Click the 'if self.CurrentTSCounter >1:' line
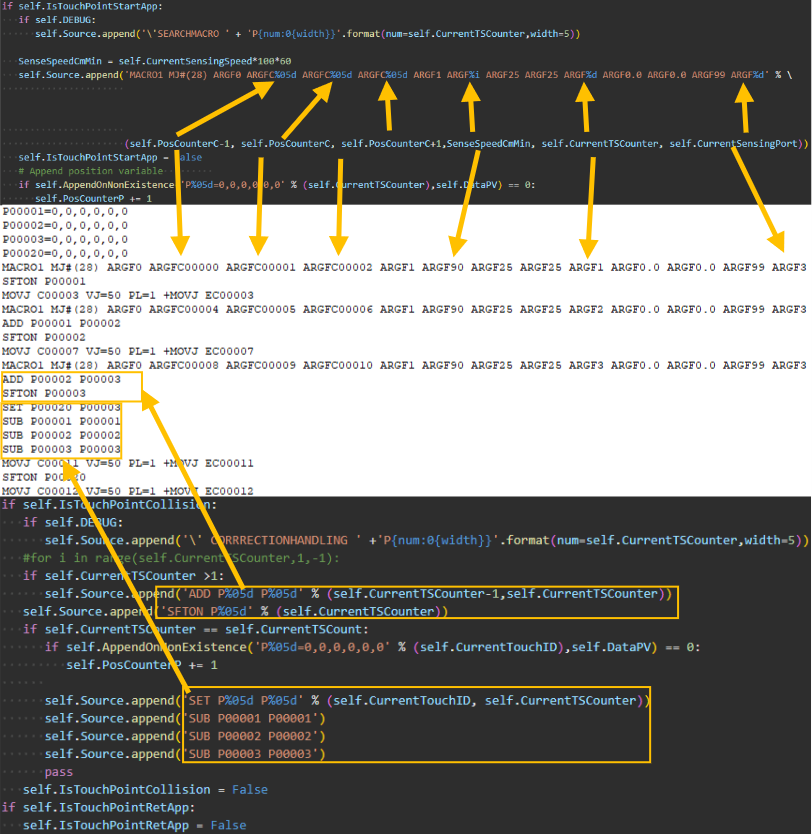This screenshot has width=812, height=834. pos(120,576)
